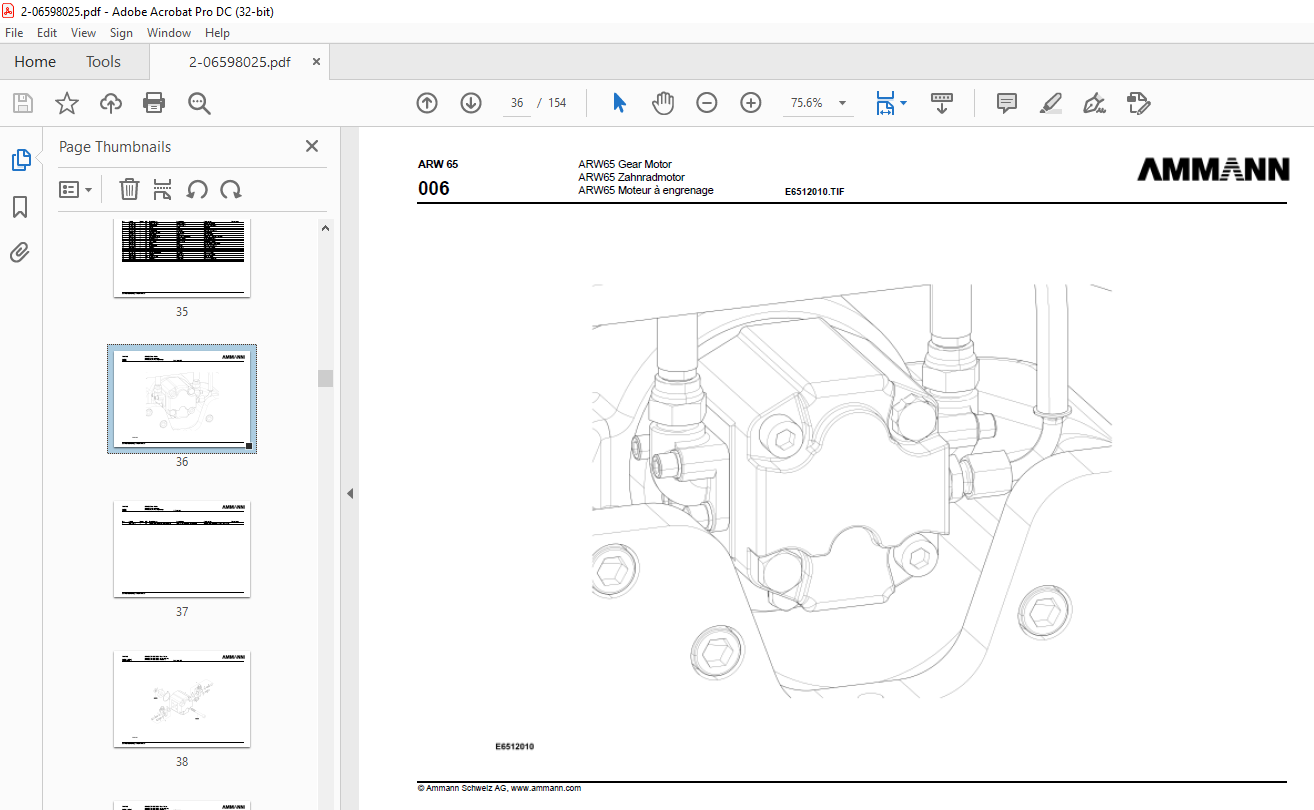Rotate page counterclockwise icon
This screenshot has width=1314, height=810.
(197, 189)
